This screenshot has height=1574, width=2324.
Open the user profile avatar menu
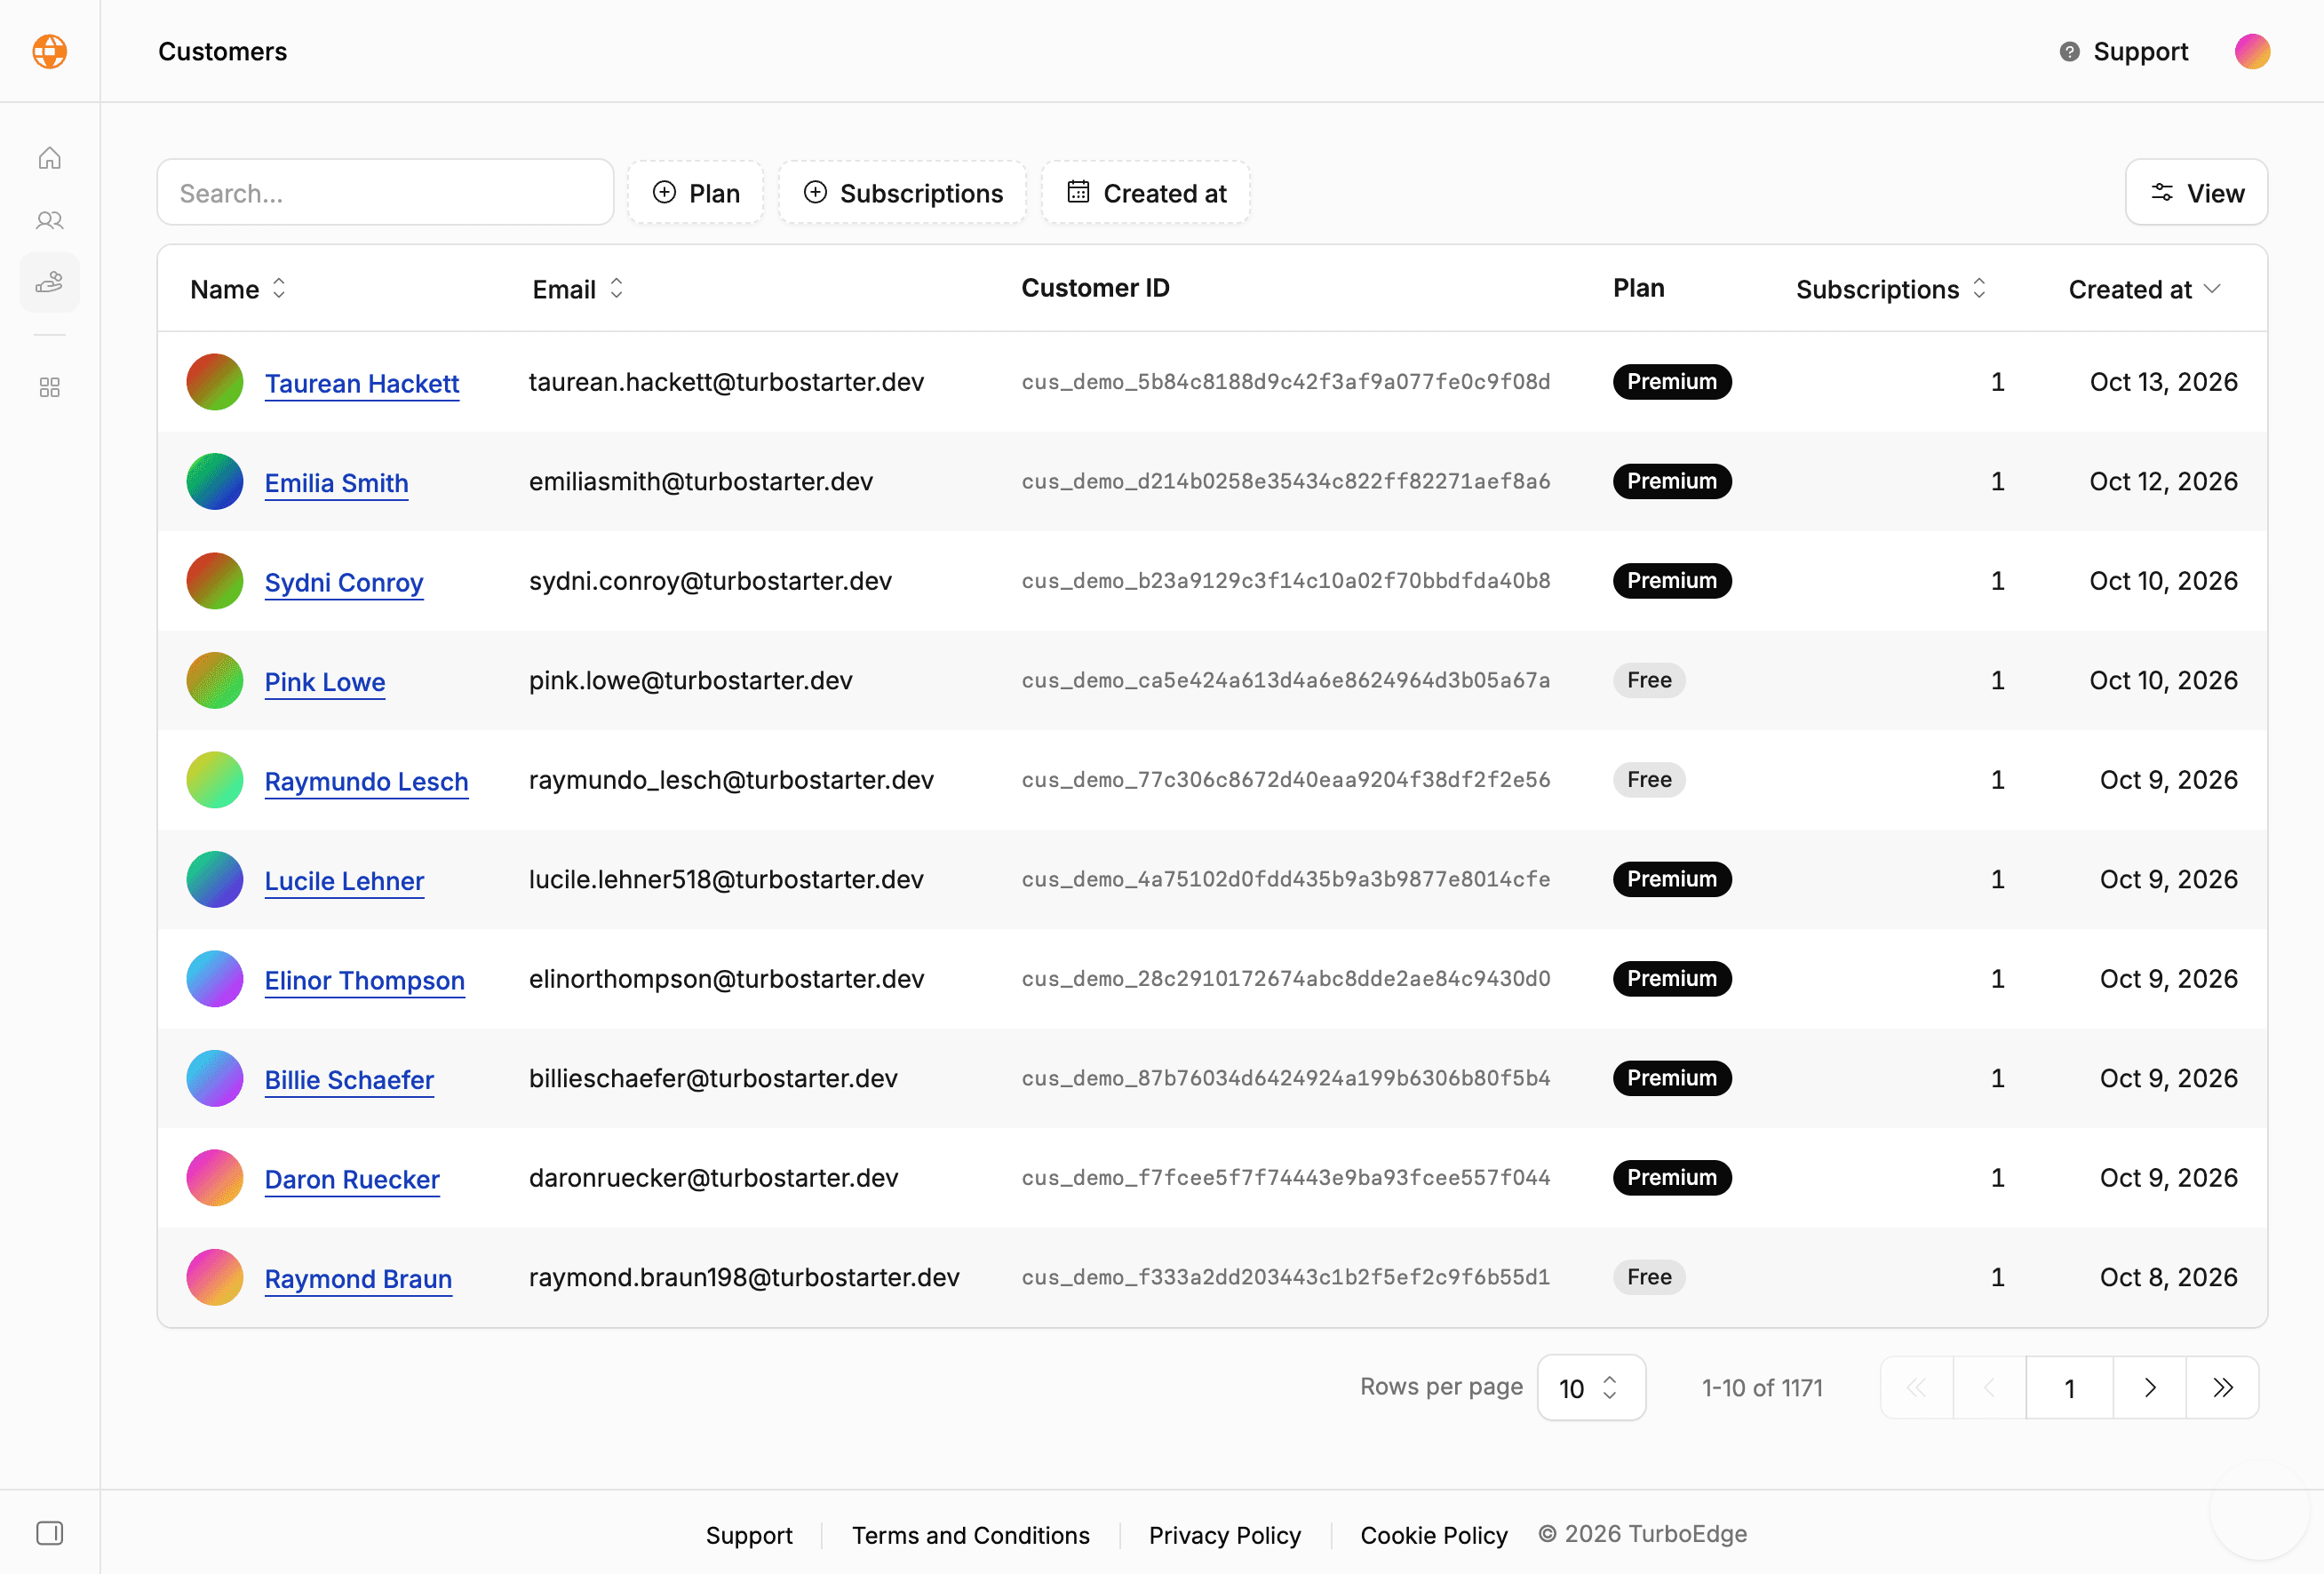click(x=2252, y=51)
